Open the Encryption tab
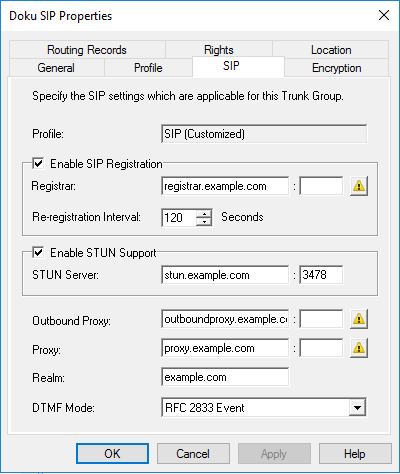Screen dimensions: 400x474 point(336,68)
